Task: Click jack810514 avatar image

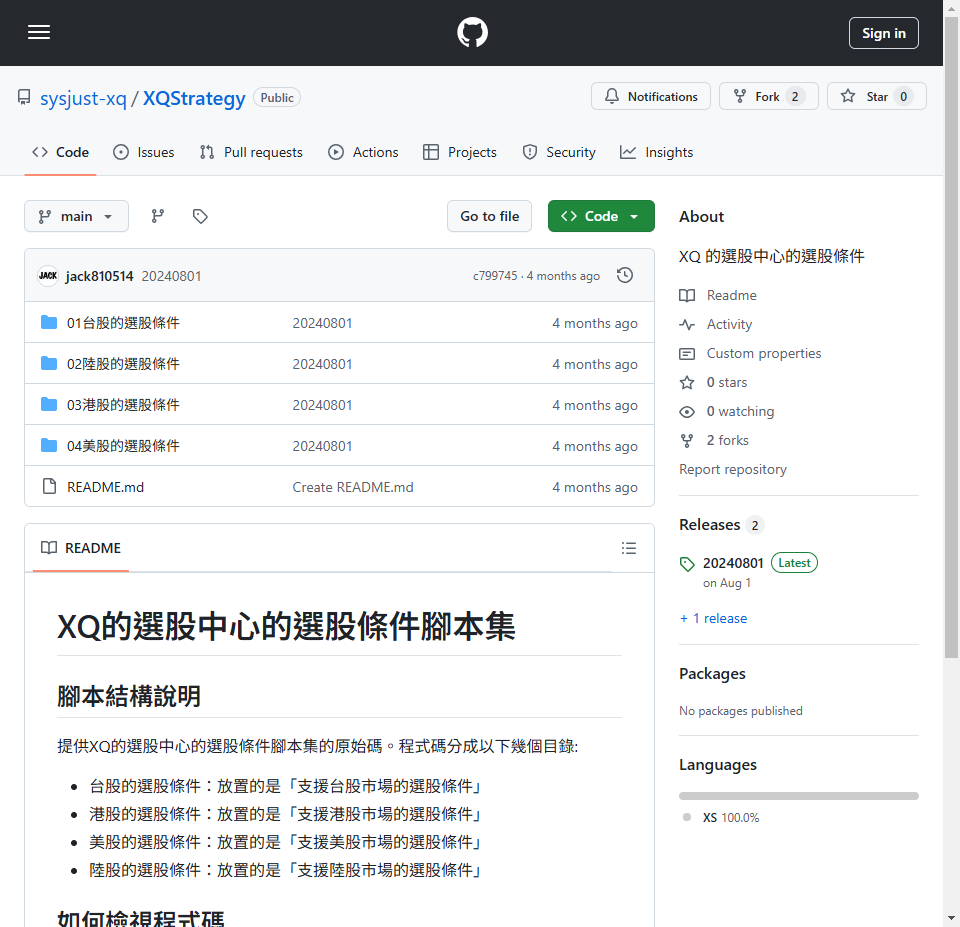Action: pos(48,276)
